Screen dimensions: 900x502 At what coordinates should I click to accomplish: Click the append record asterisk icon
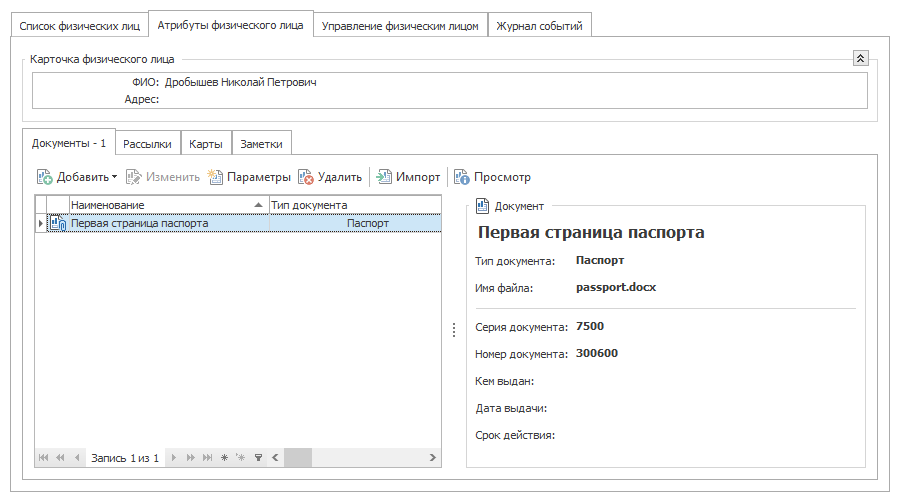click(x=224, y=458)
